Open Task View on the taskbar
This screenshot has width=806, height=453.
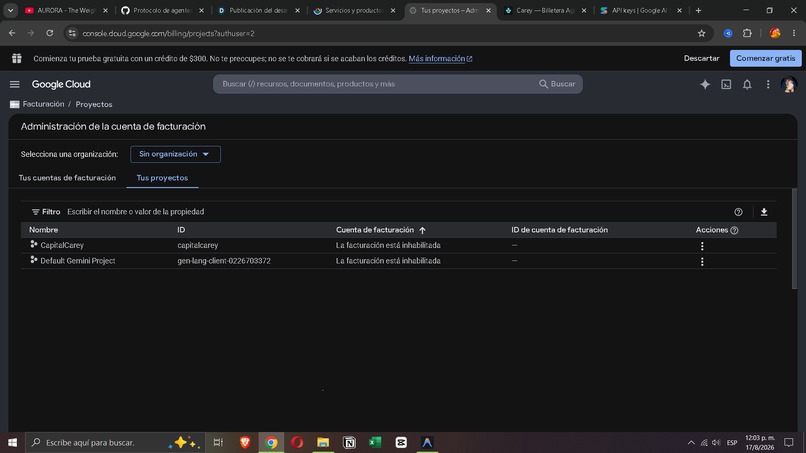218,442
